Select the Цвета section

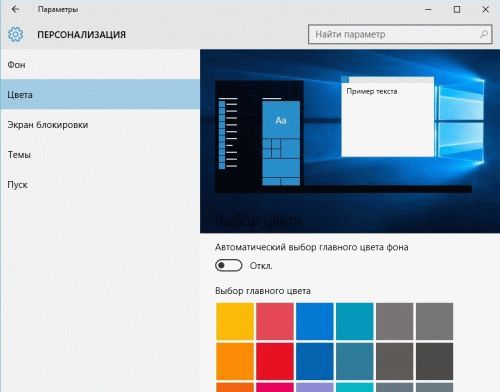click(100, 94)
